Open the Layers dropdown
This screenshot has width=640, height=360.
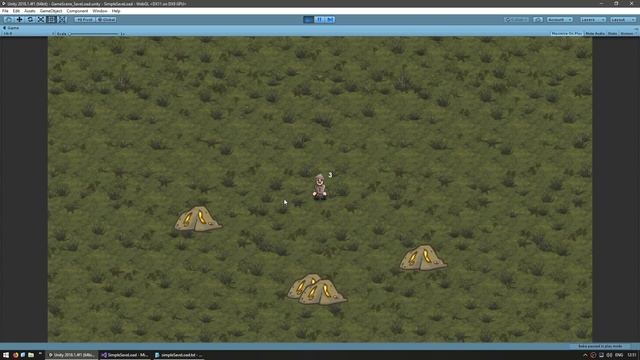coord(593,20)
